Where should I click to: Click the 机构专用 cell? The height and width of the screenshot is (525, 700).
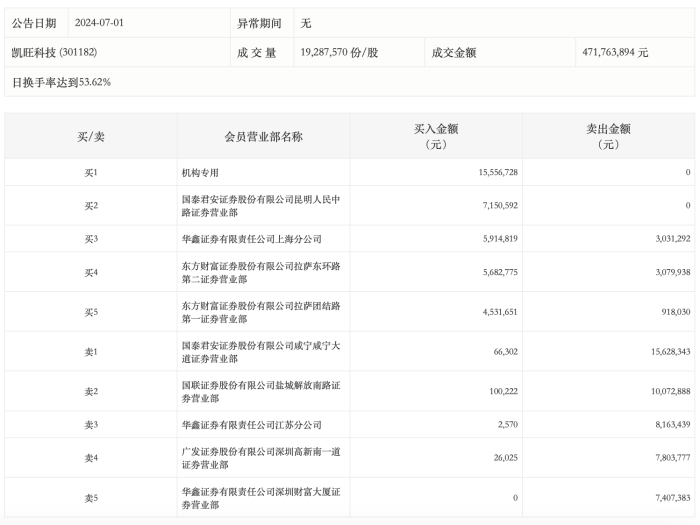coord(200,172)
